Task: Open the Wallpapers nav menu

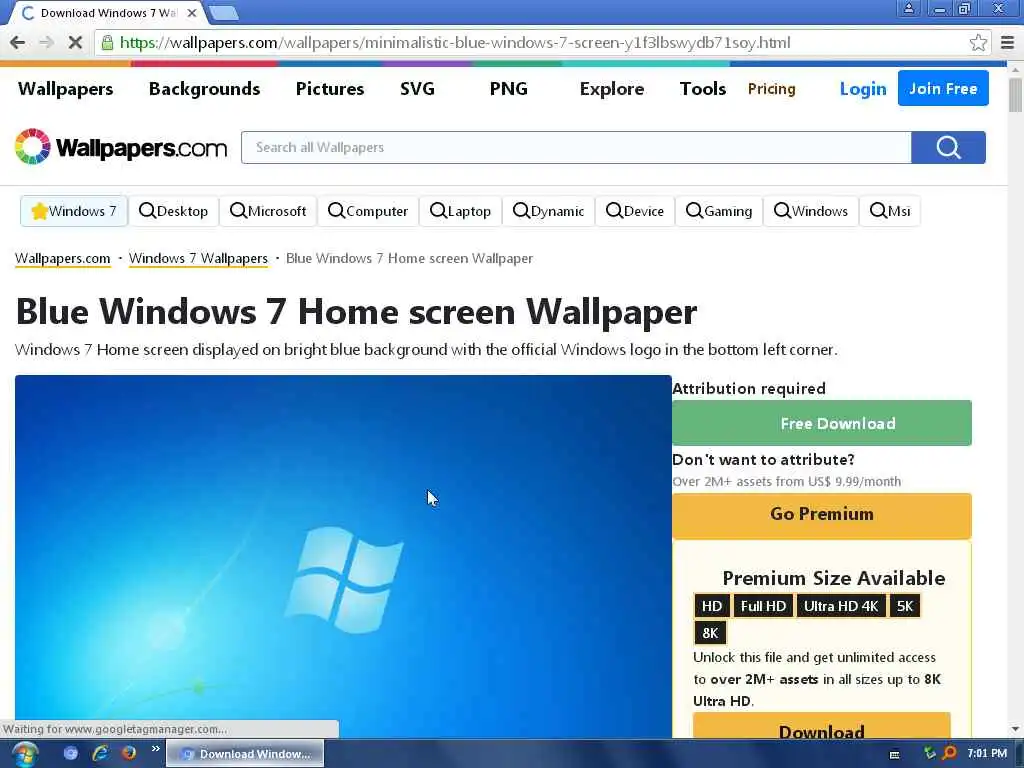Action: (x=65, y=89)
